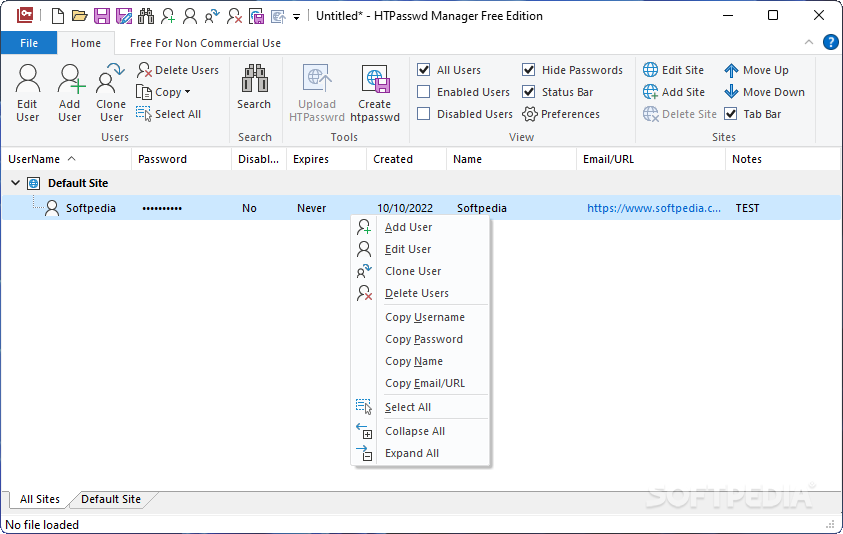
Task: Choose Clone User from context menu
Action: (420, 271)
